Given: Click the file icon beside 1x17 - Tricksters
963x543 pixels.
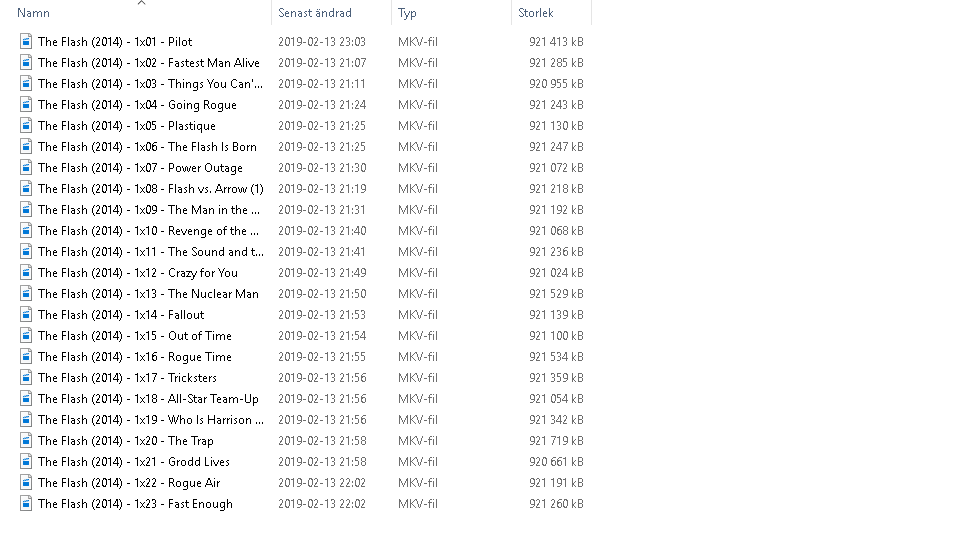Looking at the screenshot, I should click(x=26, y=378).
